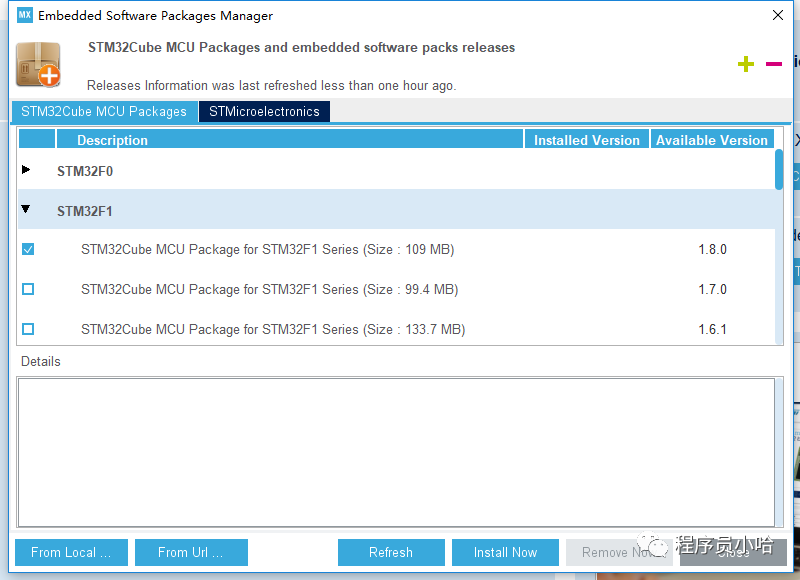
Task: Click the Refresh button
Action: pyautogui.click(x=390, y=552)
